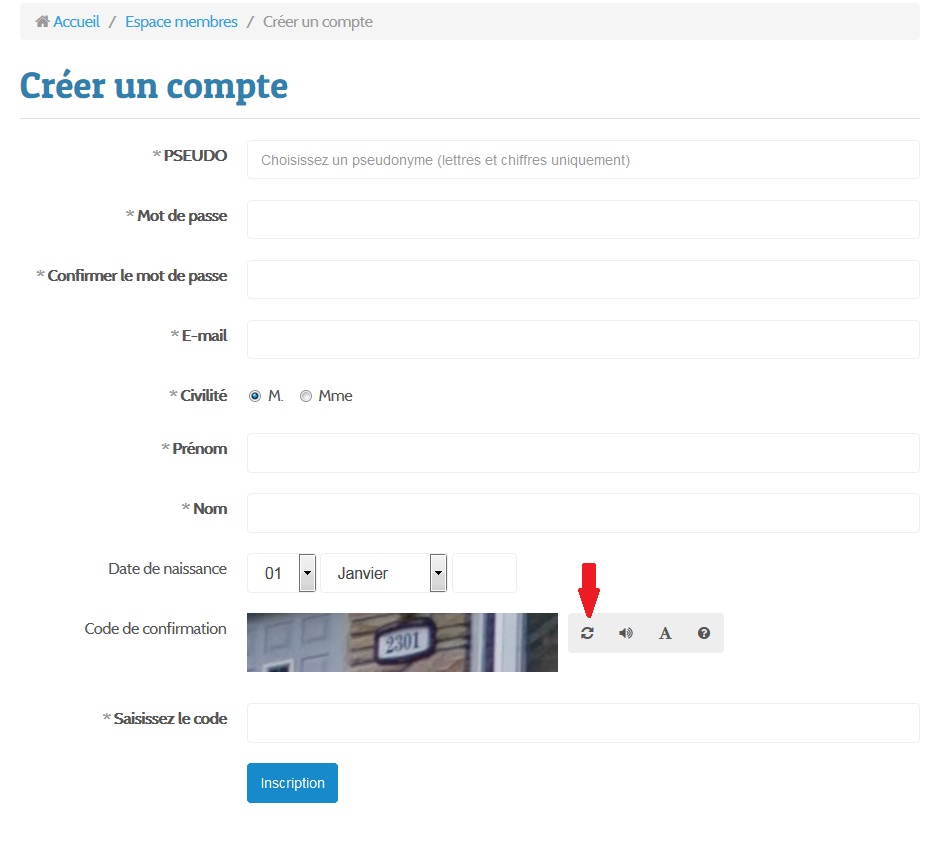Click the Code de confirmation label

(156, 629)
